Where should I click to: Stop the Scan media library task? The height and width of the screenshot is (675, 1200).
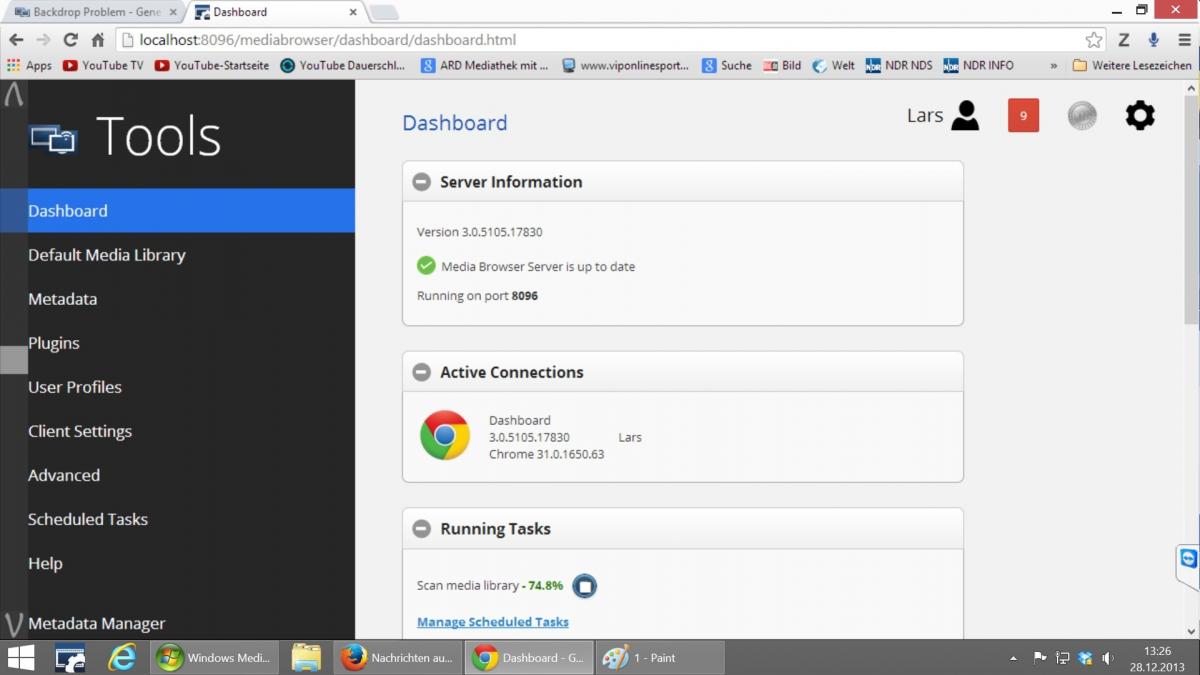585,586
